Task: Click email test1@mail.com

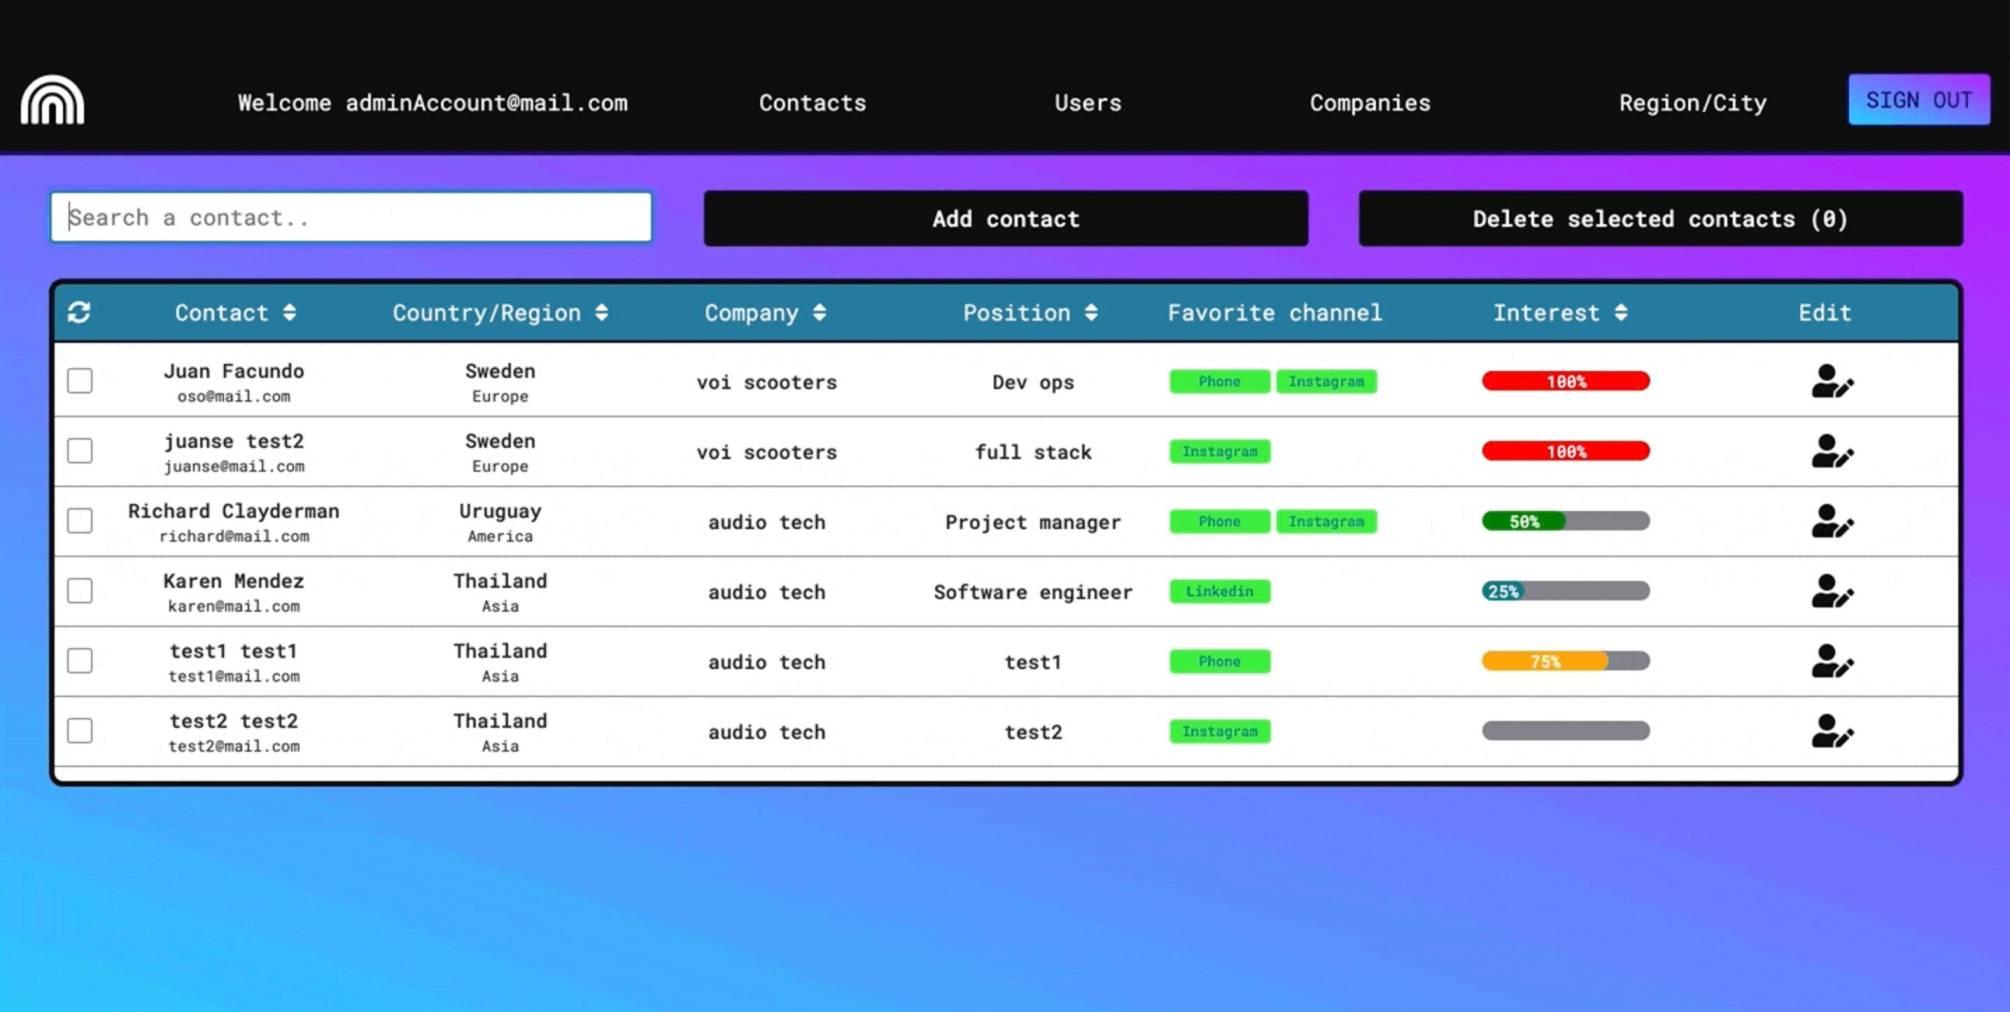Action: tap(234, 676)
